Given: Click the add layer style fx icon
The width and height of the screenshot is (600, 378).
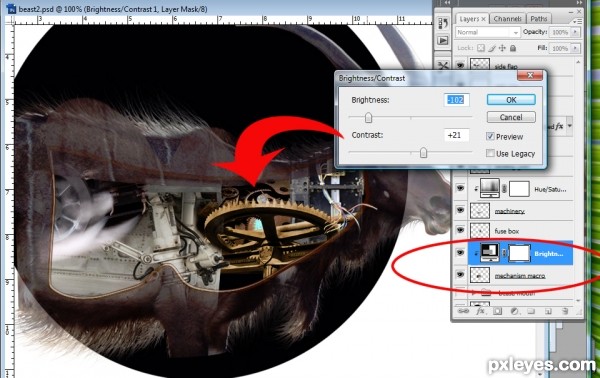Looking at the screenshot, I should pyautogui.click(x=480, y=311).
